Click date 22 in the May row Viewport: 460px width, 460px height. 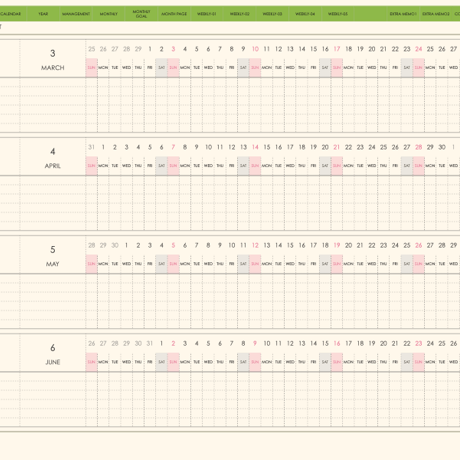[372, 245]
